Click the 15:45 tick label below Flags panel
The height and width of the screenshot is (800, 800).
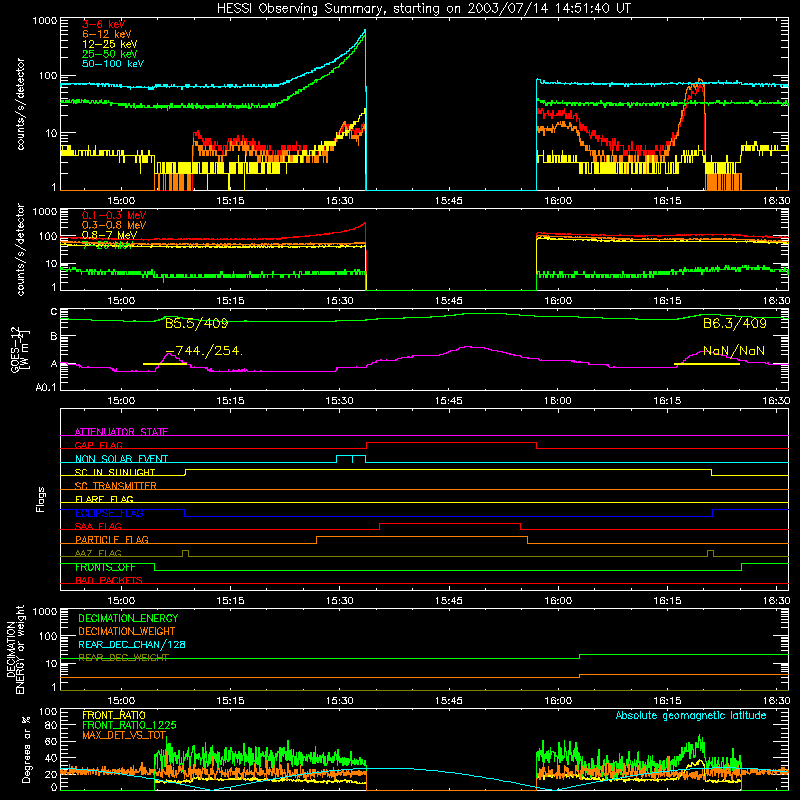[x=448, y=601]
